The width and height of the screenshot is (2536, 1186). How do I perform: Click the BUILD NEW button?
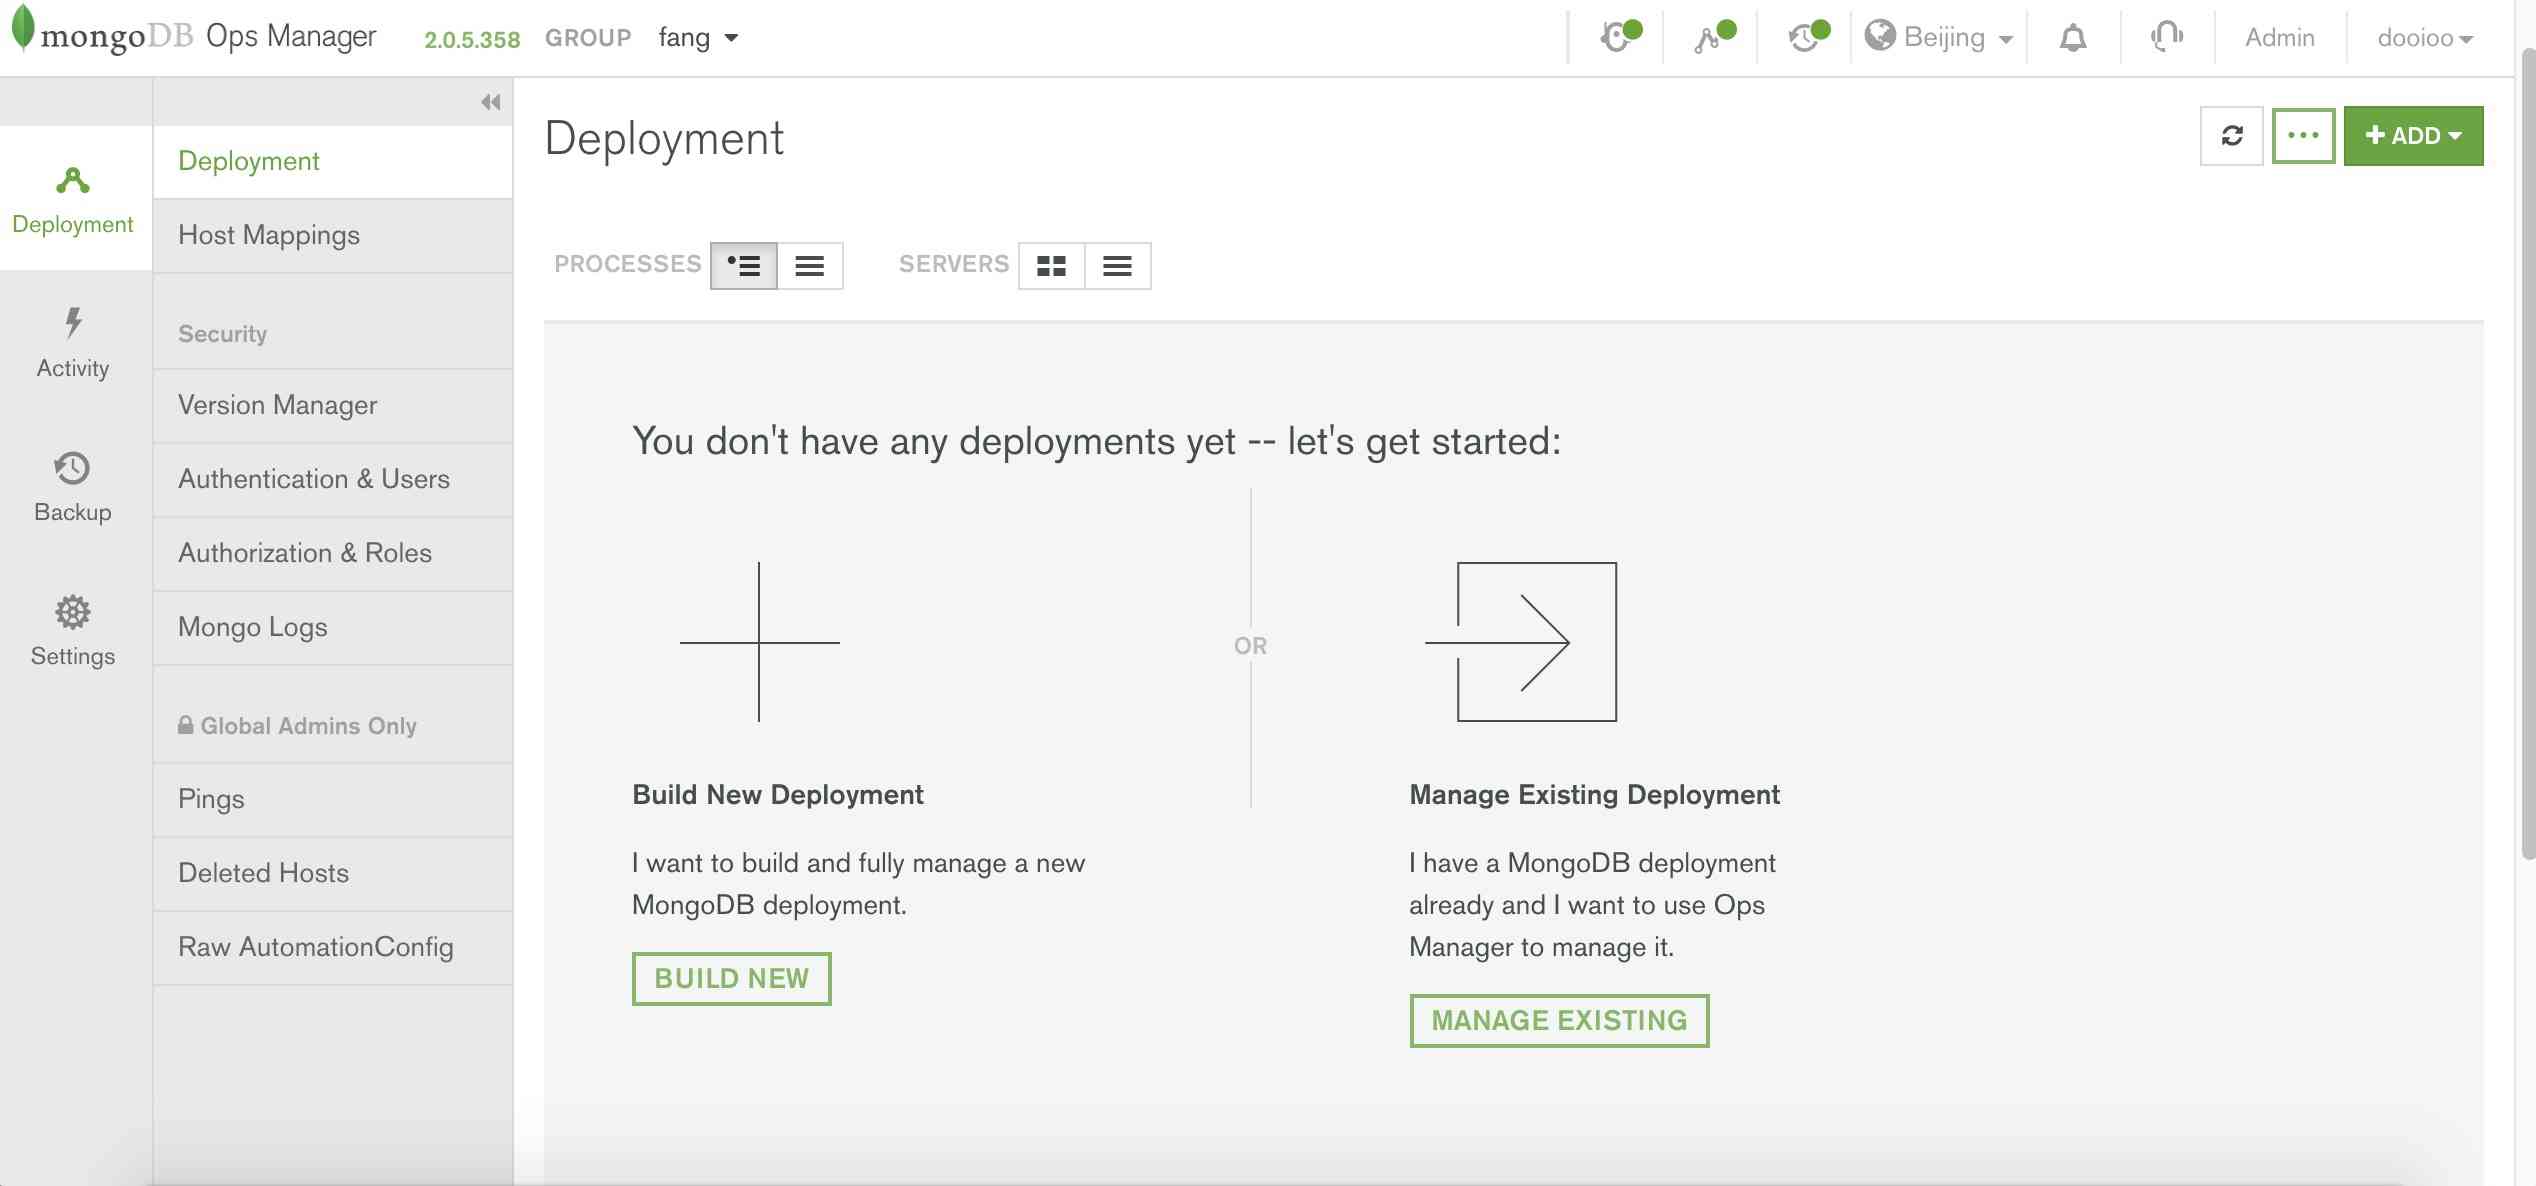coord(731,978)
